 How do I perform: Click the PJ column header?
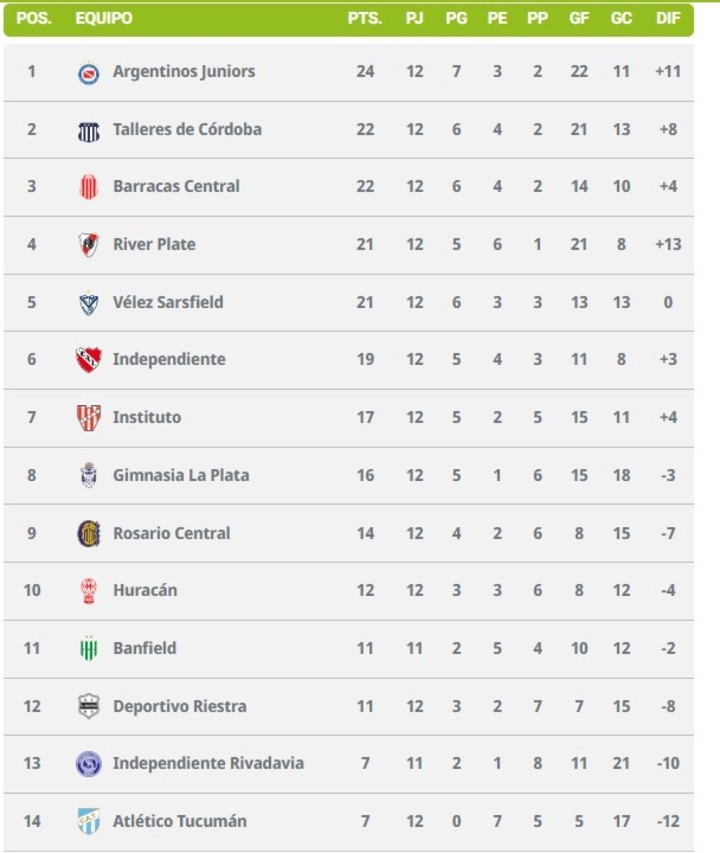(414, 19)
